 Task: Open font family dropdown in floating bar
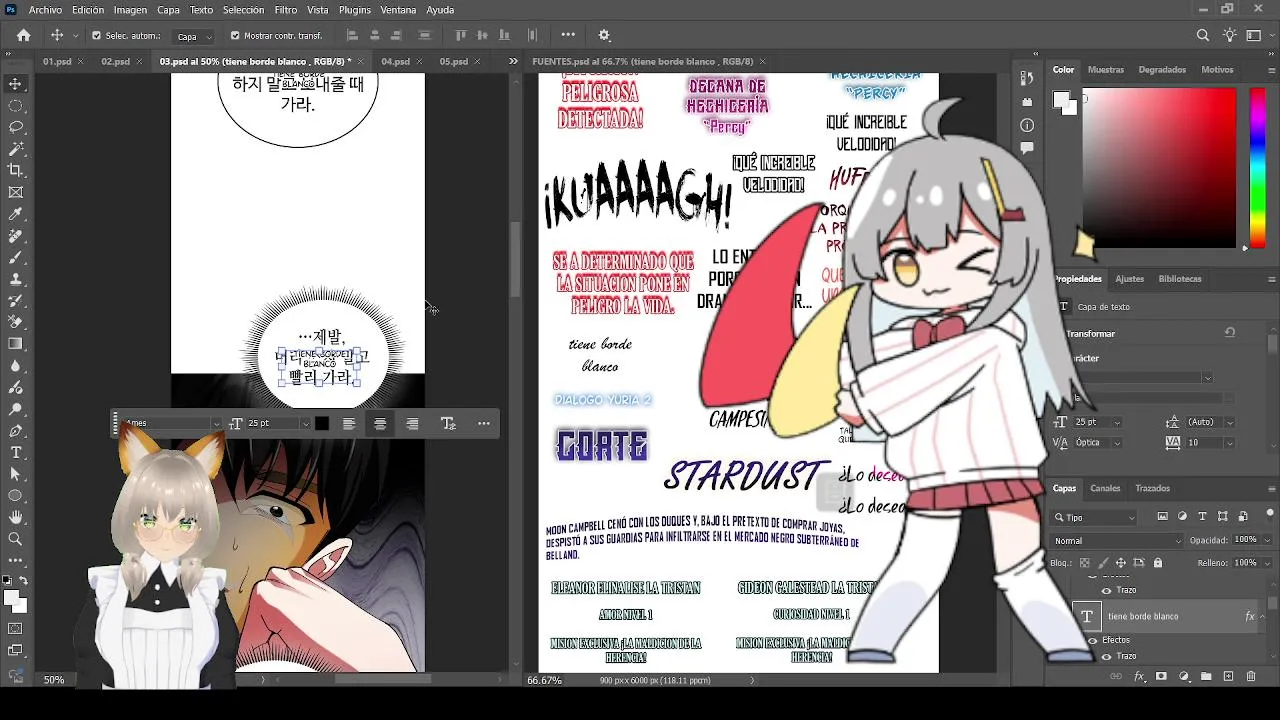click(x=215, y=424)
